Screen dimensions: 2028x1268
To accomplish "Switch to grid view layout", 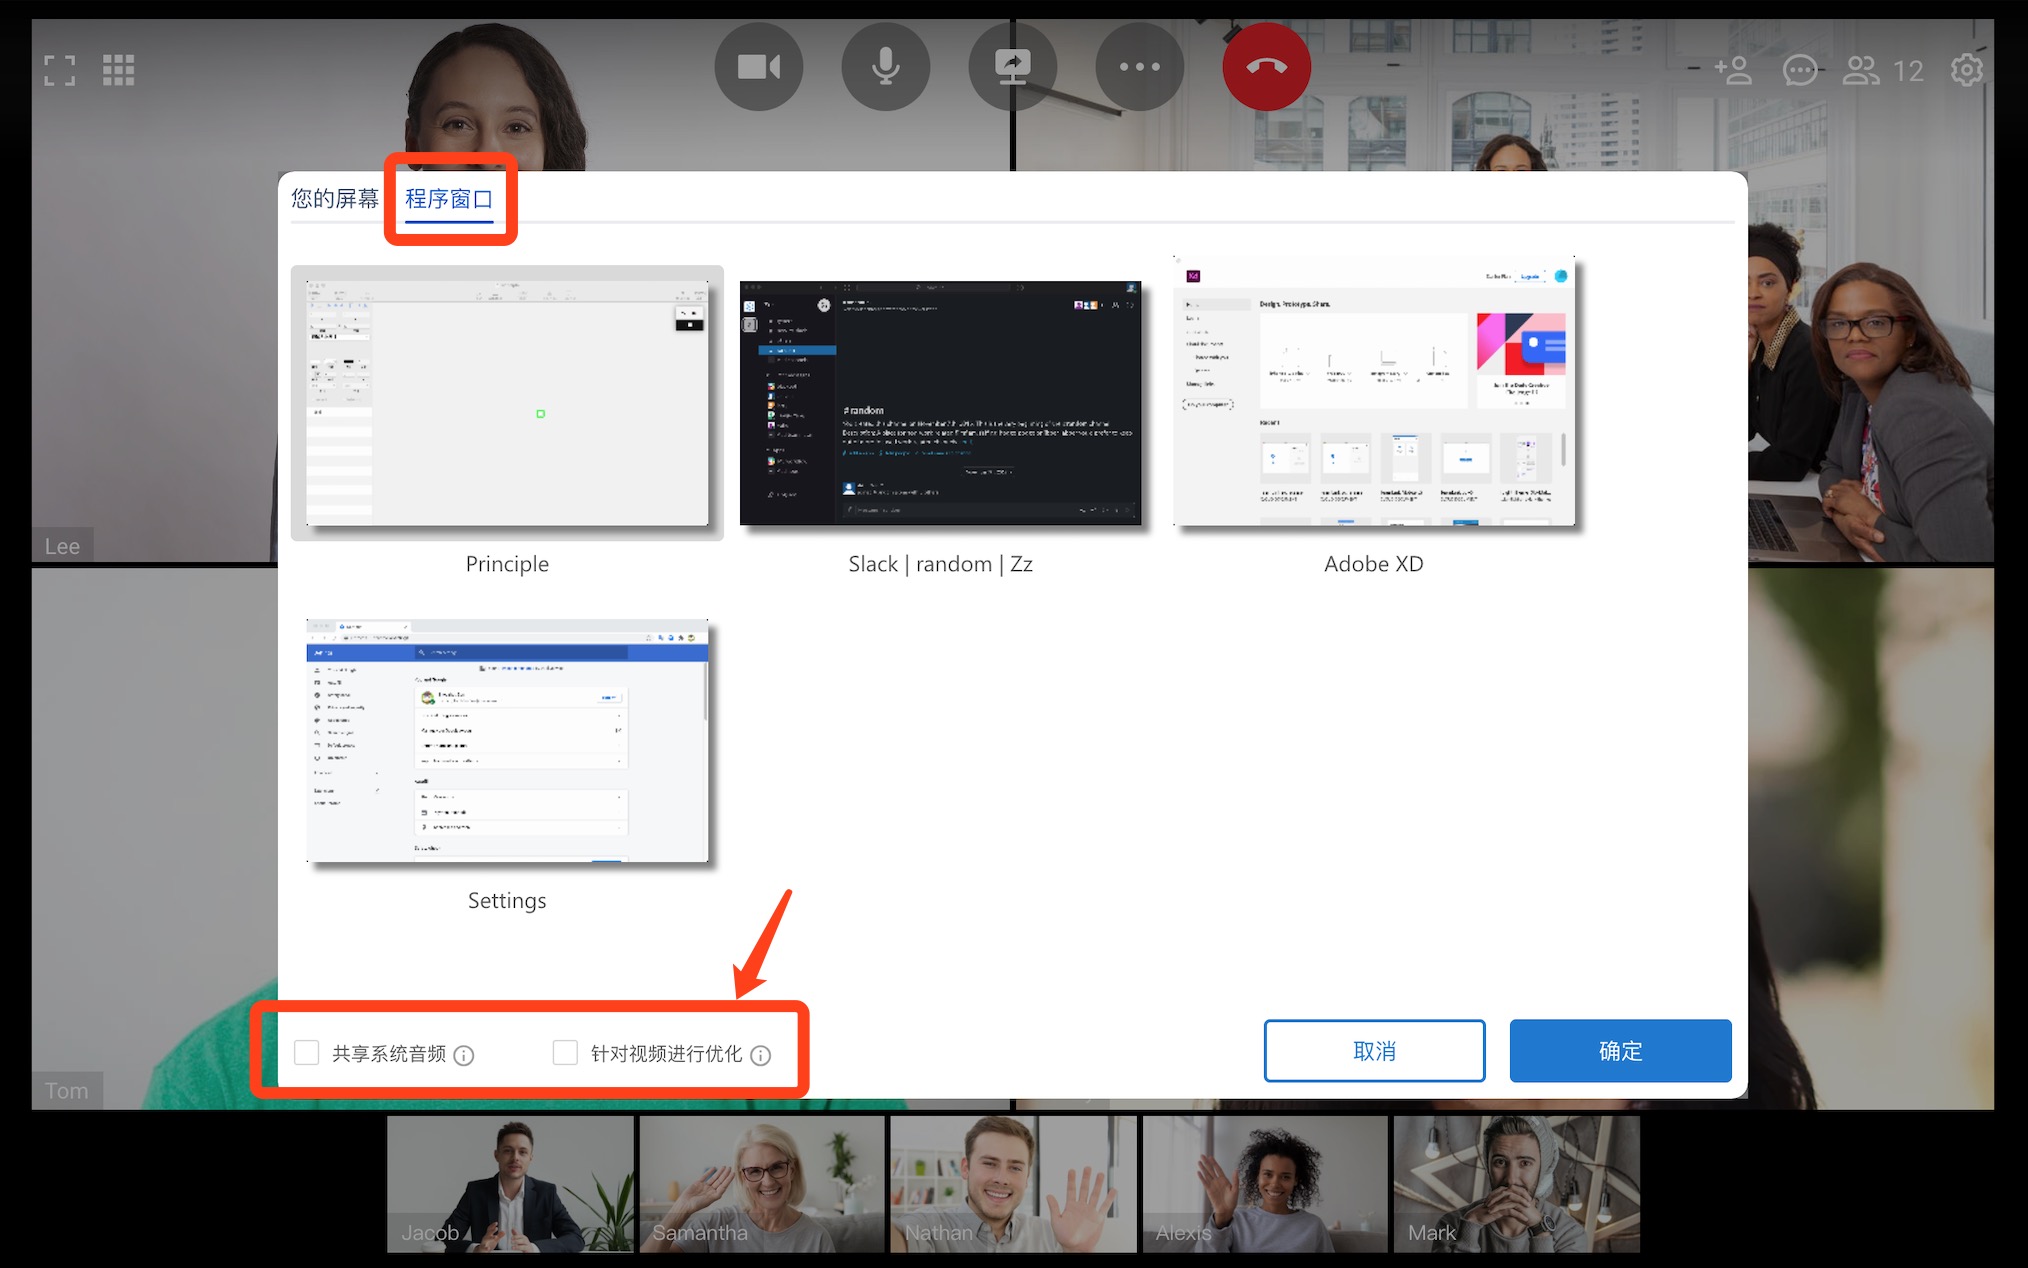I will [x=118, y=70].
